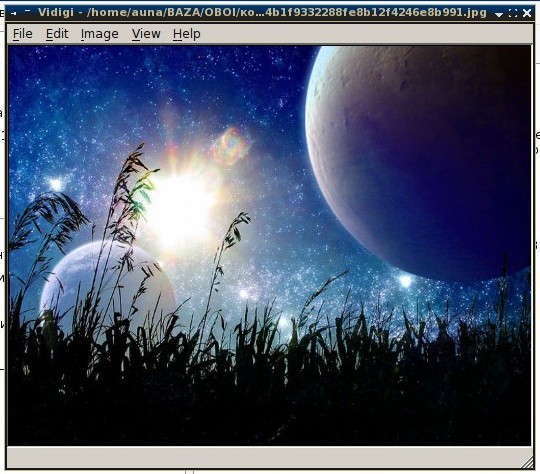Click the window menu icon in title bar
The width and height of the screenshot is (540, 474).
pos(14,13)
